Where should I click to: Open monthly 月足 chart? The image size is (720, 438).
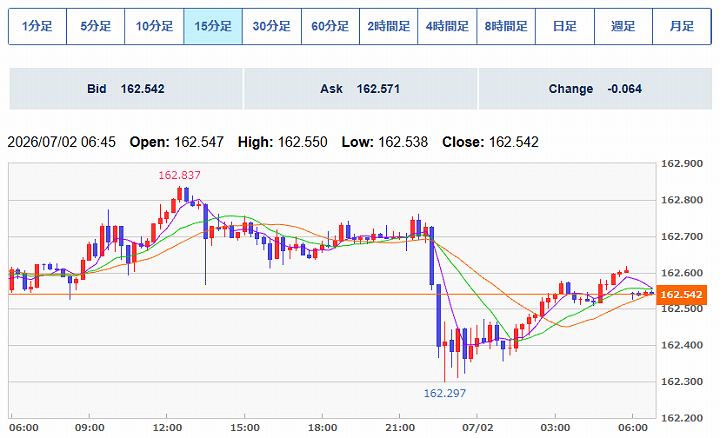click(x=682, y=26)
